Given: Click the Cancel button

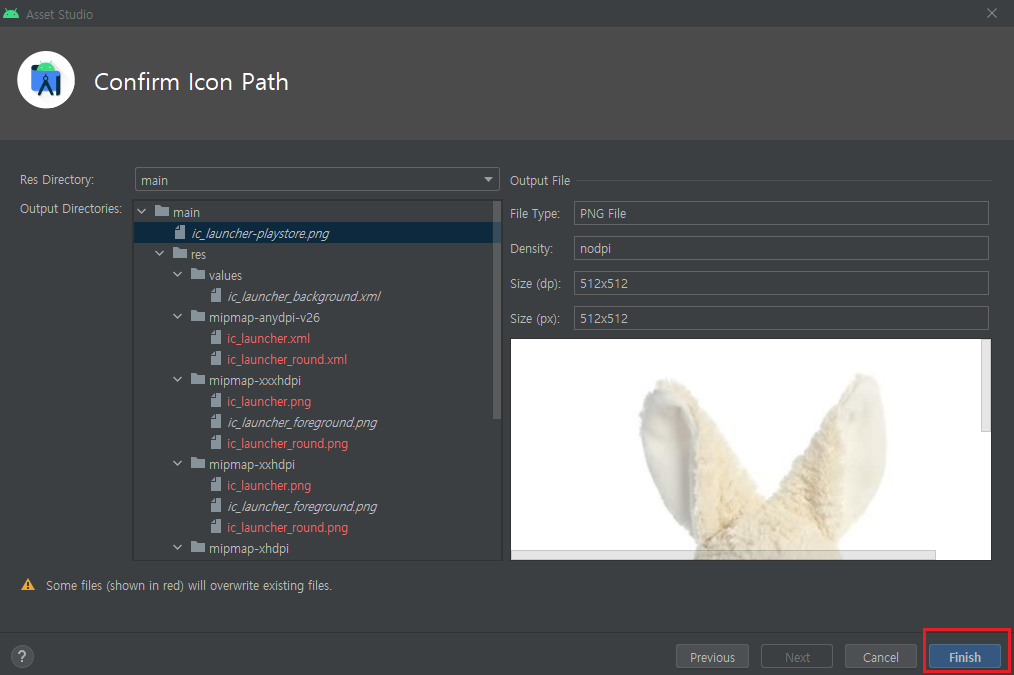Looking at the screenshot, I should pyautogui.click(x=880, y=656).
